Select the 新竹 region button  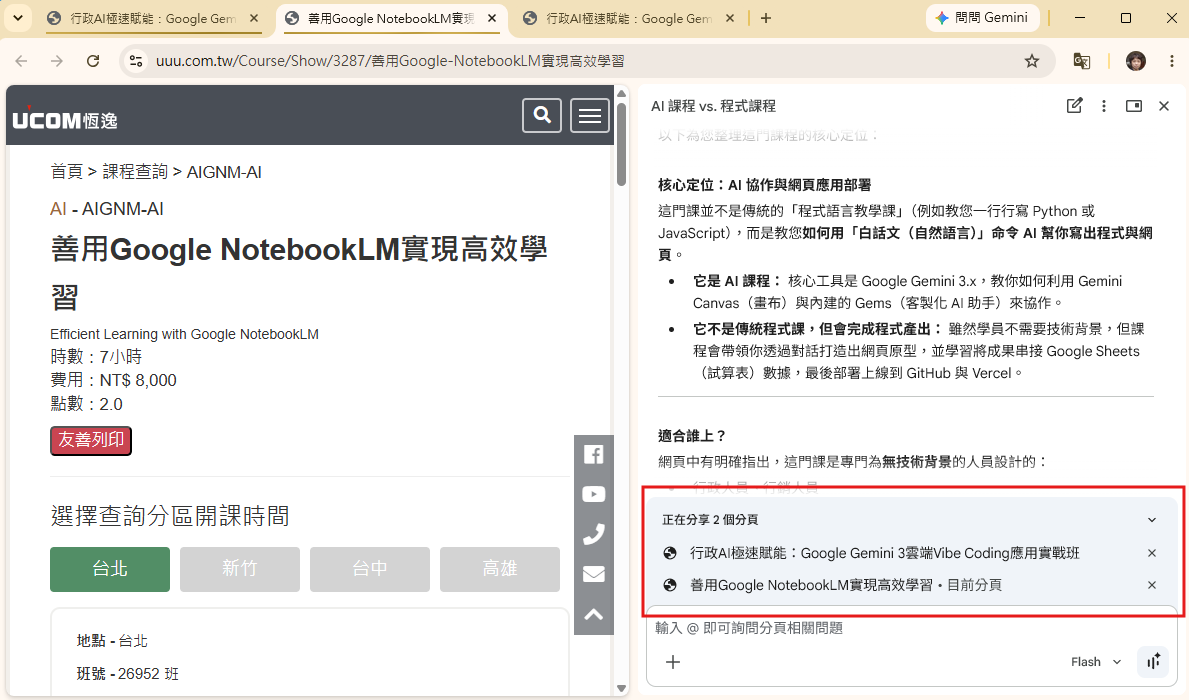pos(240,570)
